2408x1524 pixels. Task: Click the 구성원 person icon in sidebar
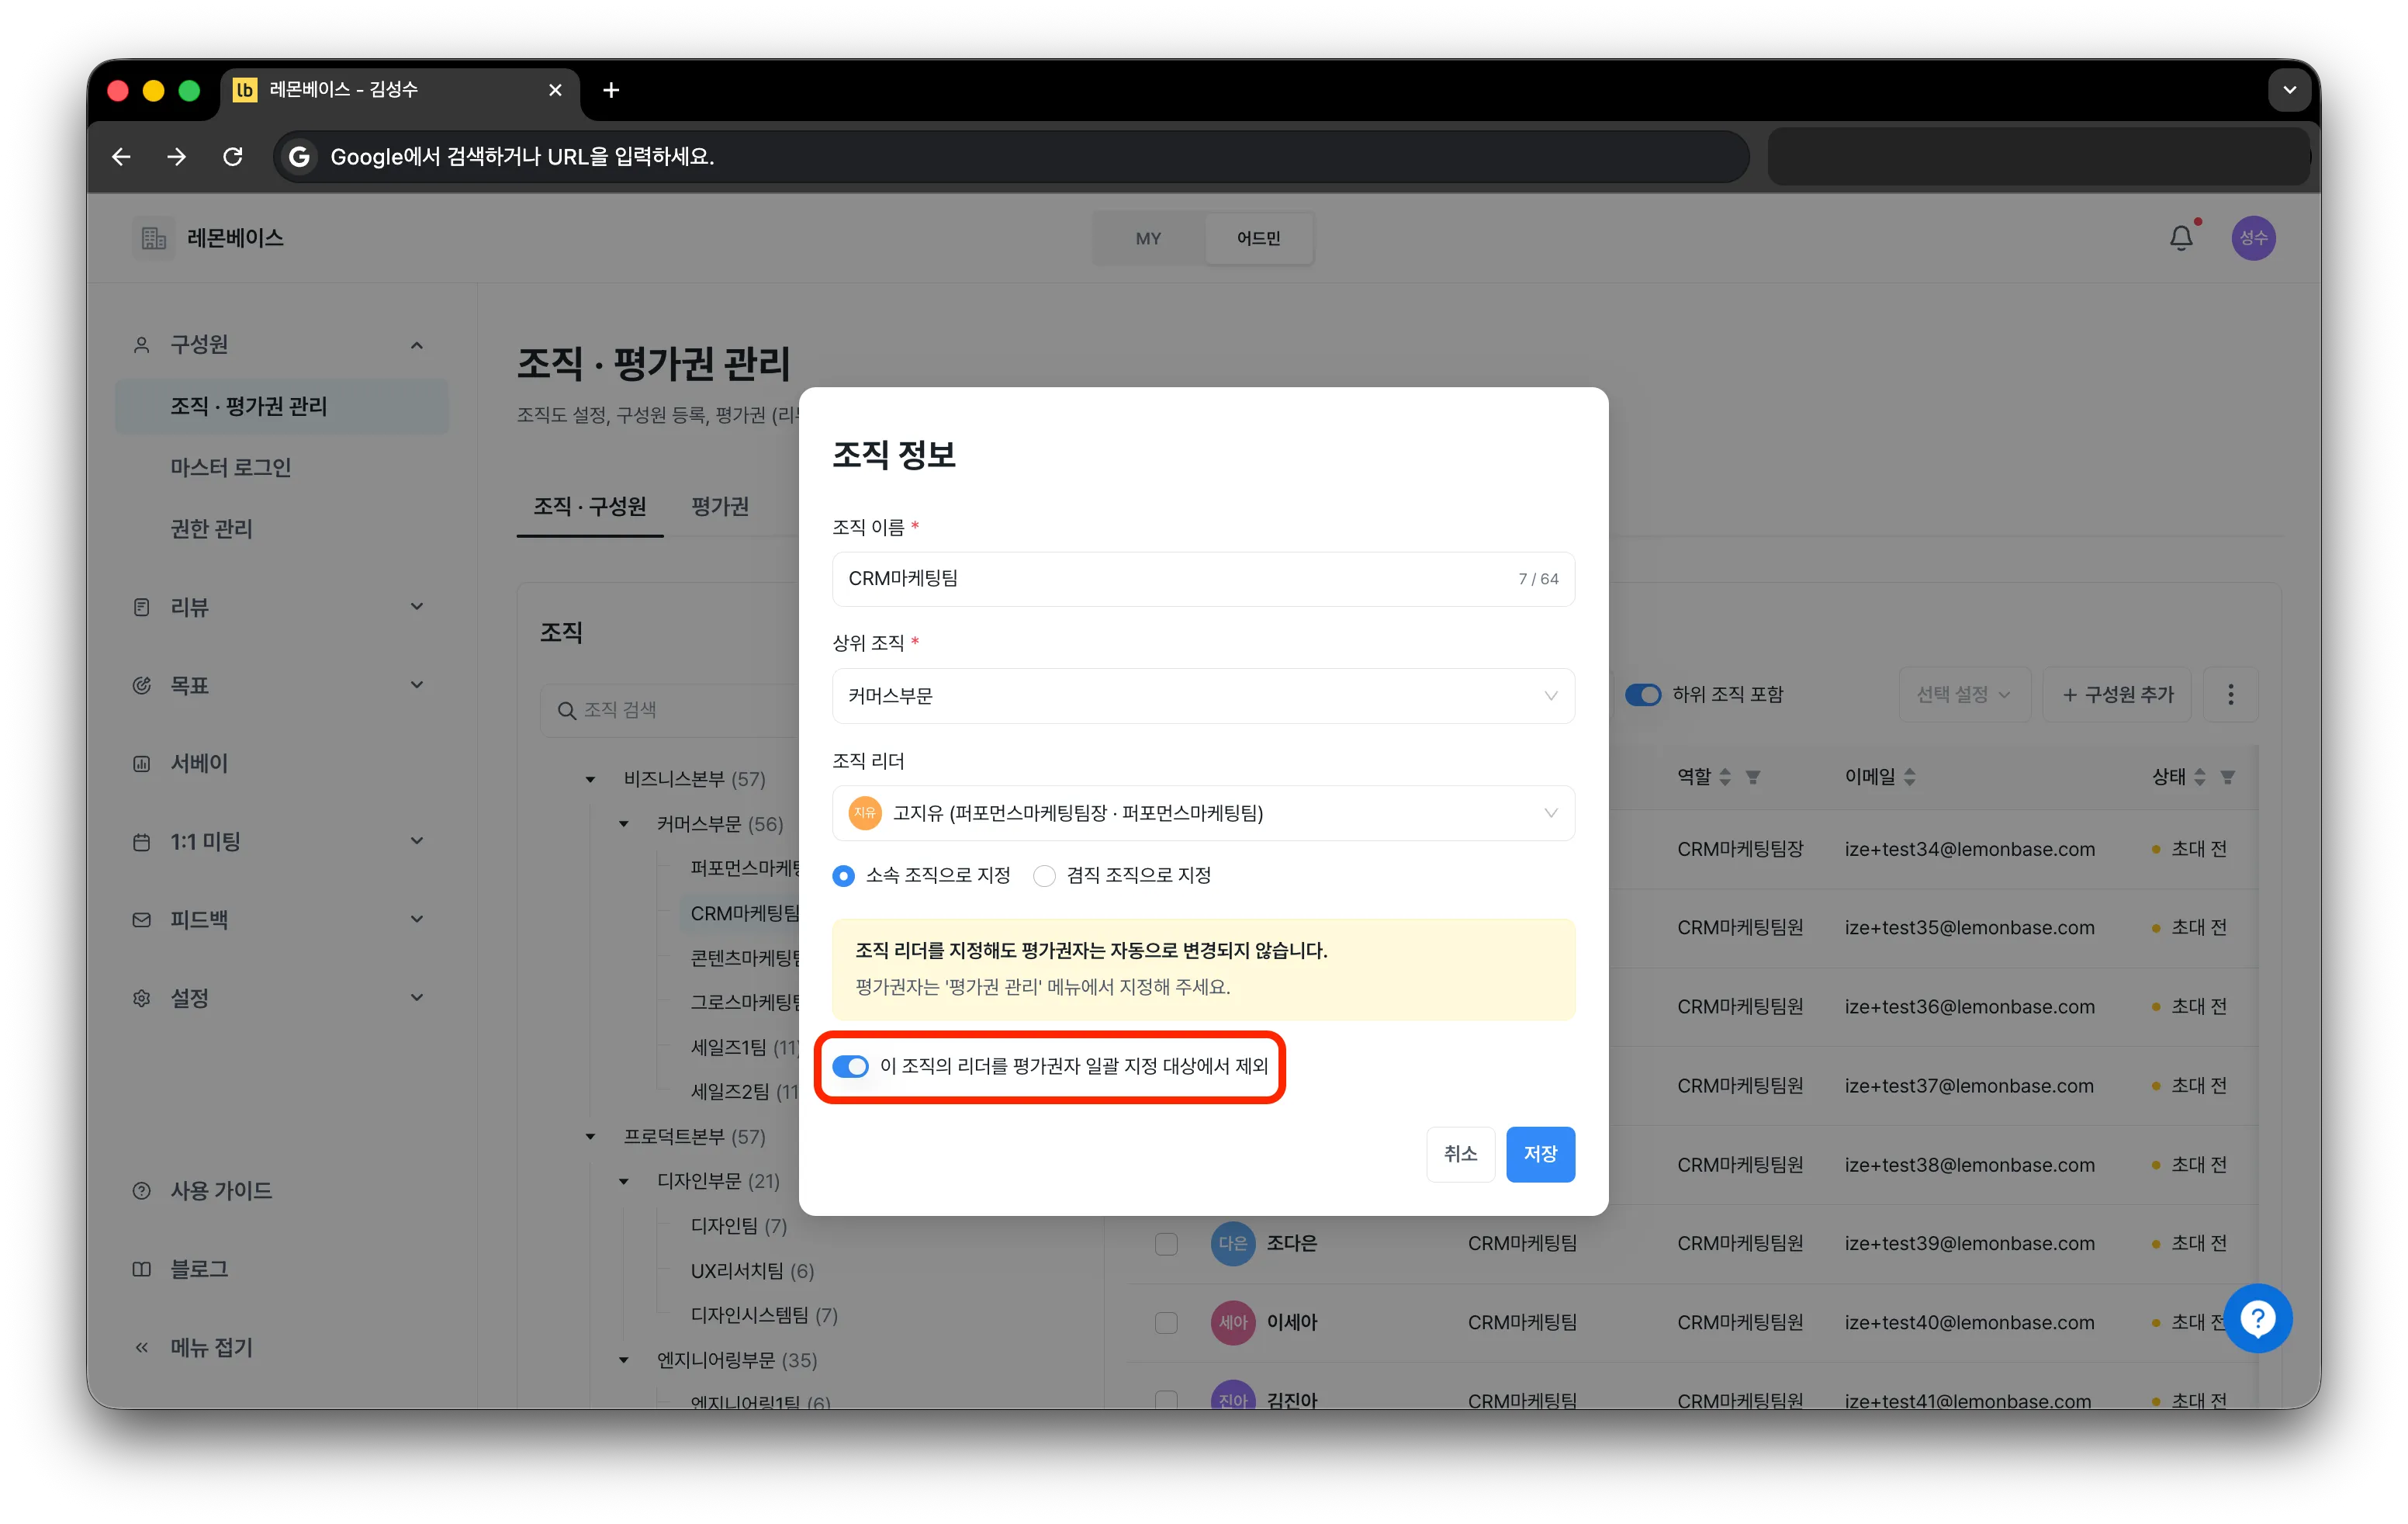coord(142,345)
